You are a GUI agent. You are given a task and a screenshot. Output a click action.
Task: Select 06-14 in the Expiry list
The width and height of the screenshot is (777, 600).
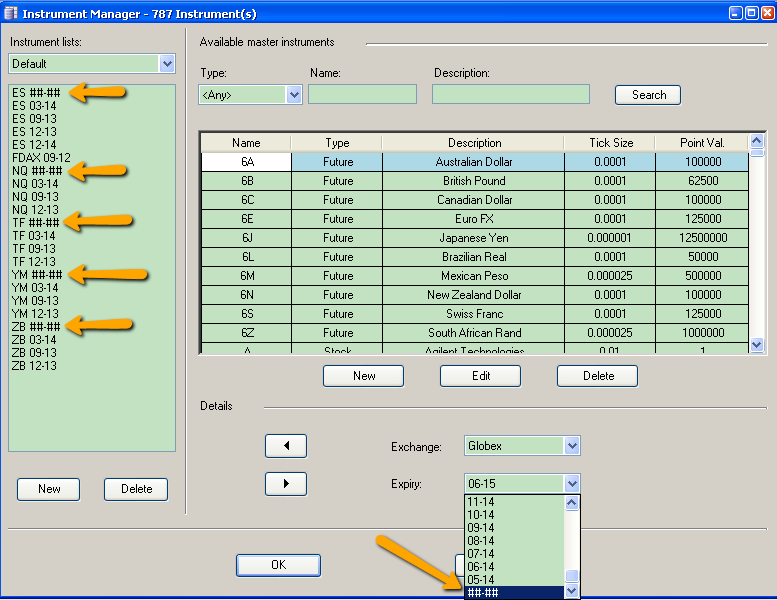pyautogui.click(x=514, y=567)
